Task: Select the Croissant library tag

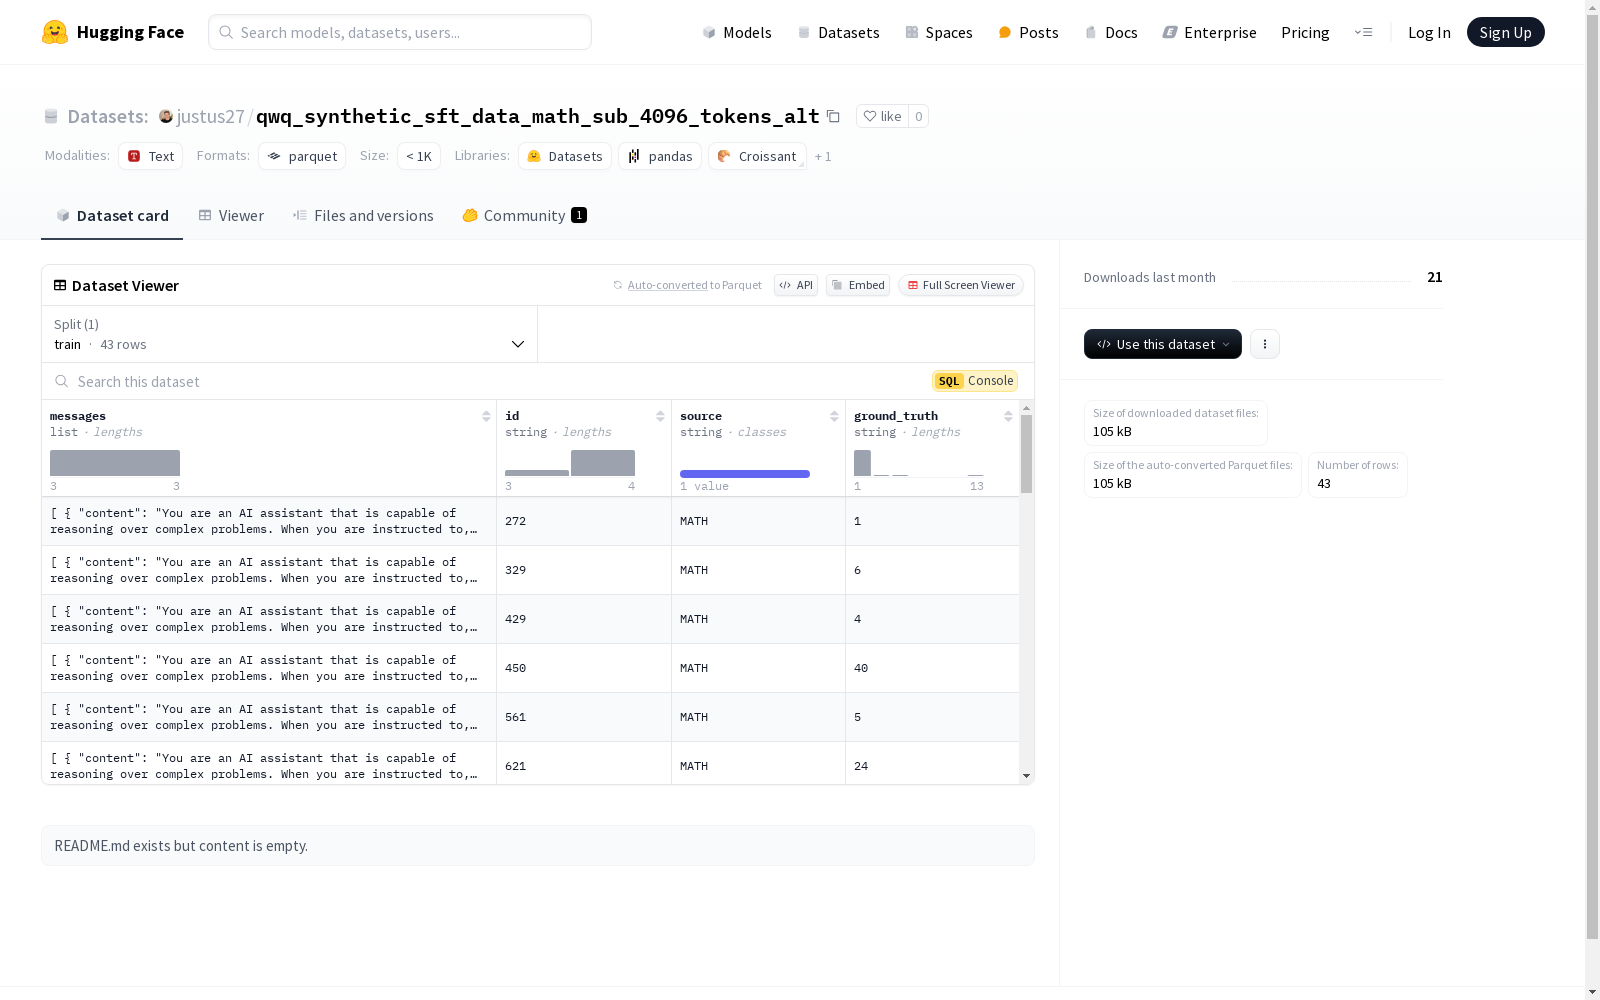Action: click(757, 156)
